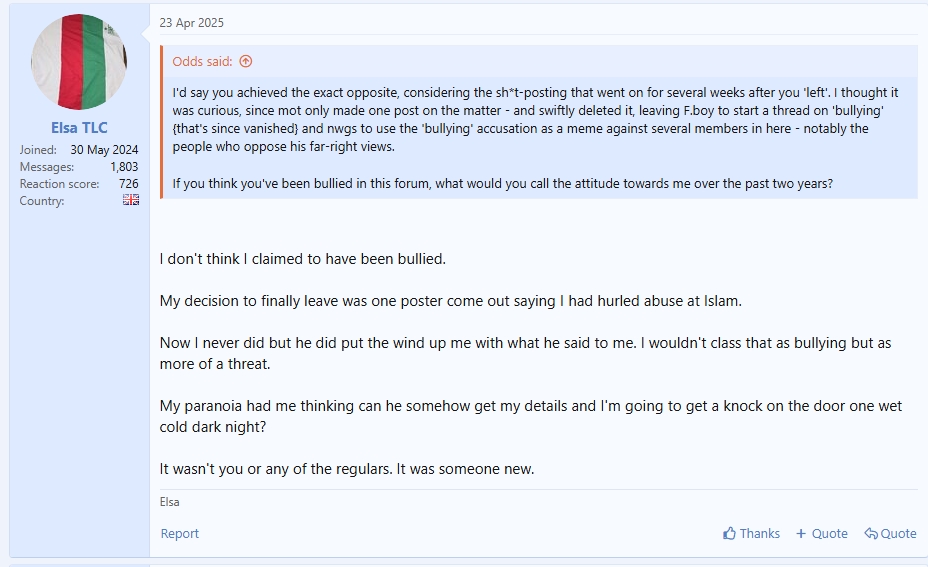The width and height of the screenshot is (928, 567).
Task: Follow the "Odds said:" quote attribution link
Action: (202, 61)
